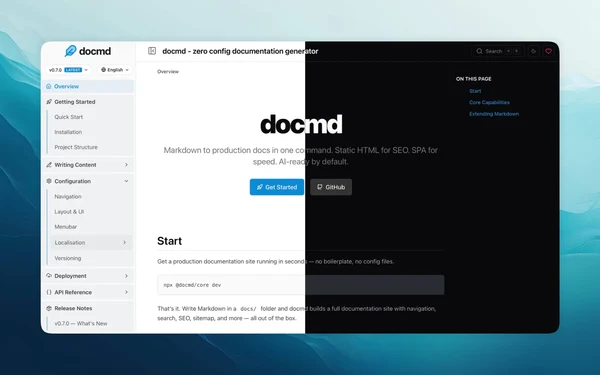Collapse the Configuration section chevron

pyautogui.click(x=126, y=181)
